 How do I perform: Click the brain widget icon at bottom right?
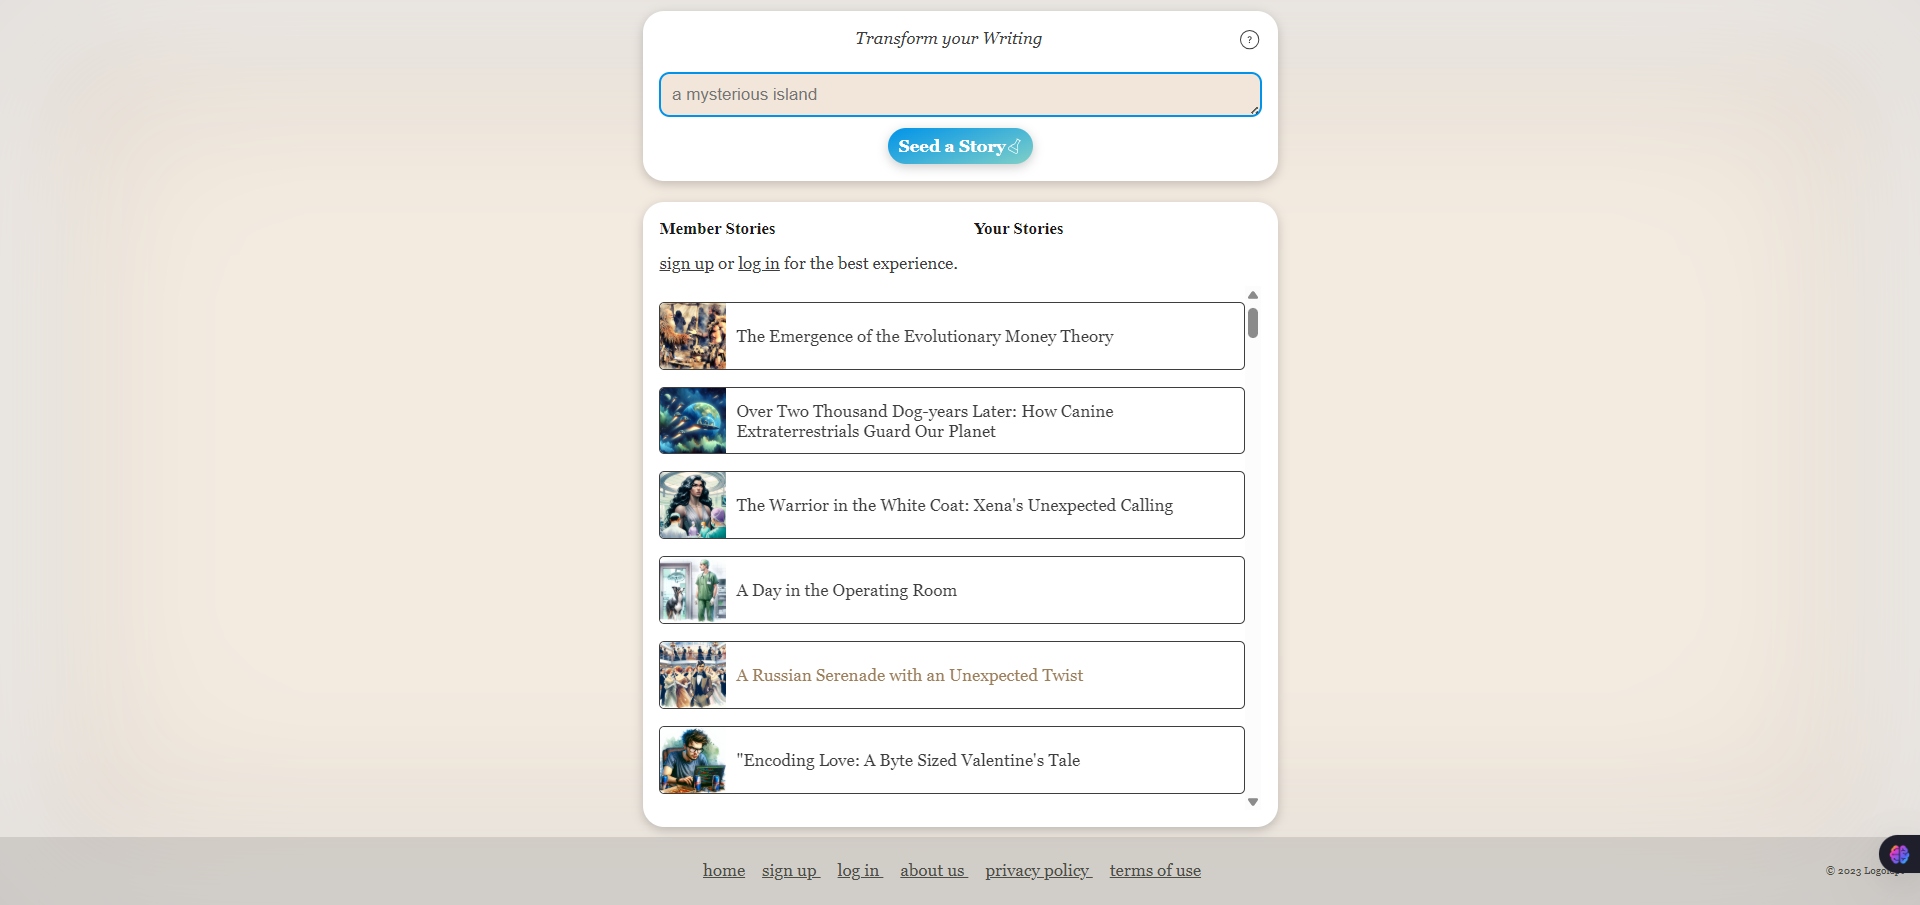[1899, 854]
